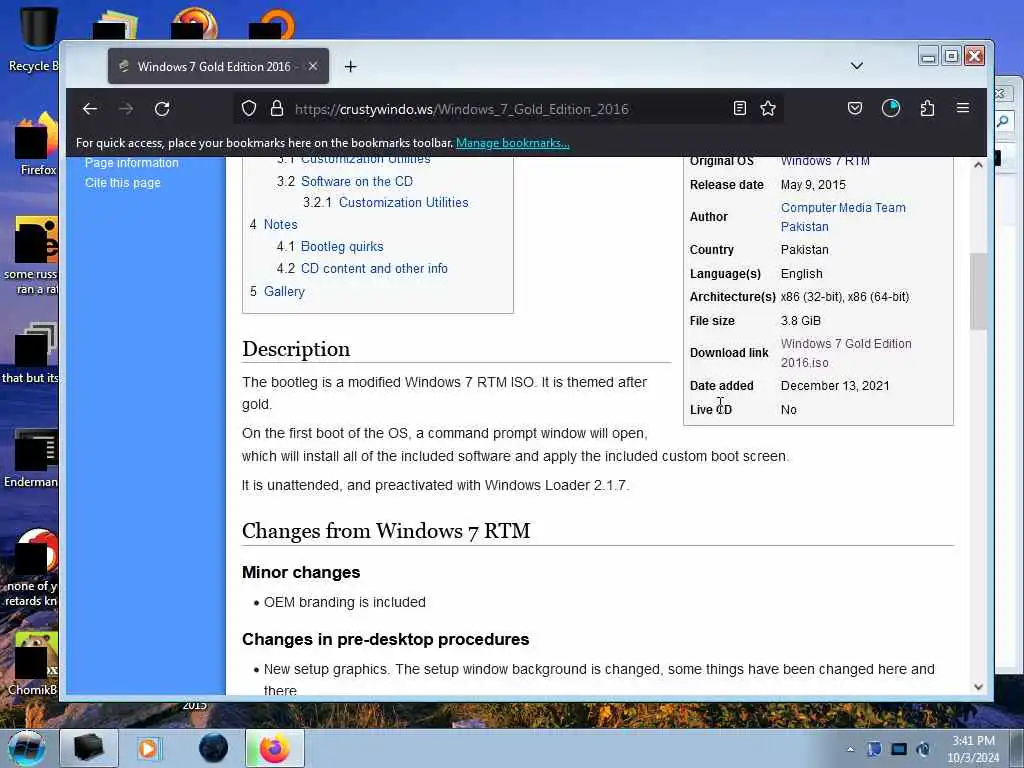Open the Windows 7 RTM original OS link

(x=825, y=161)
